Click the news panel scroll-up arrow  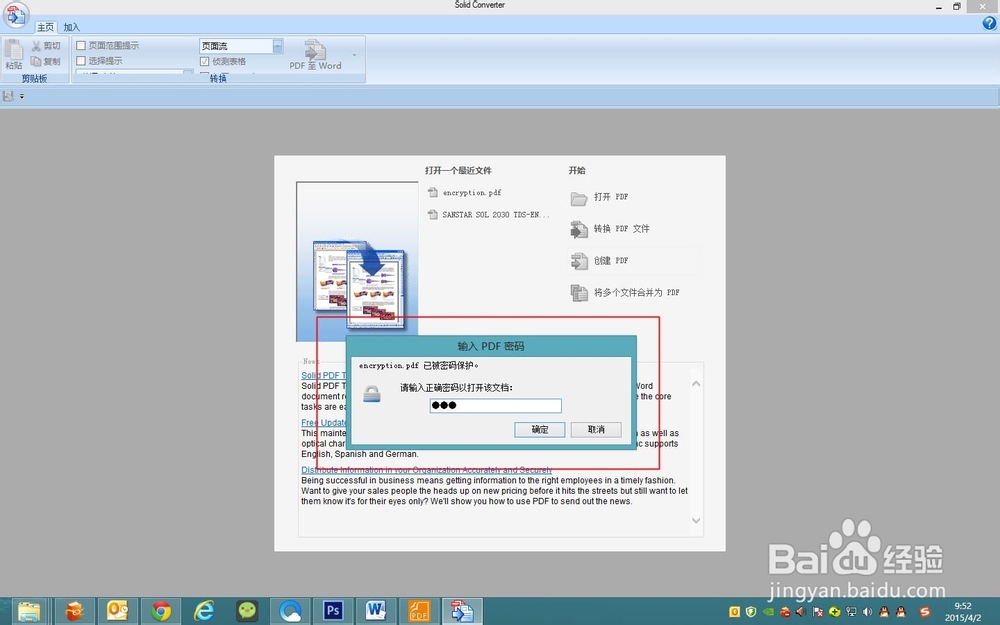(696, 384)
